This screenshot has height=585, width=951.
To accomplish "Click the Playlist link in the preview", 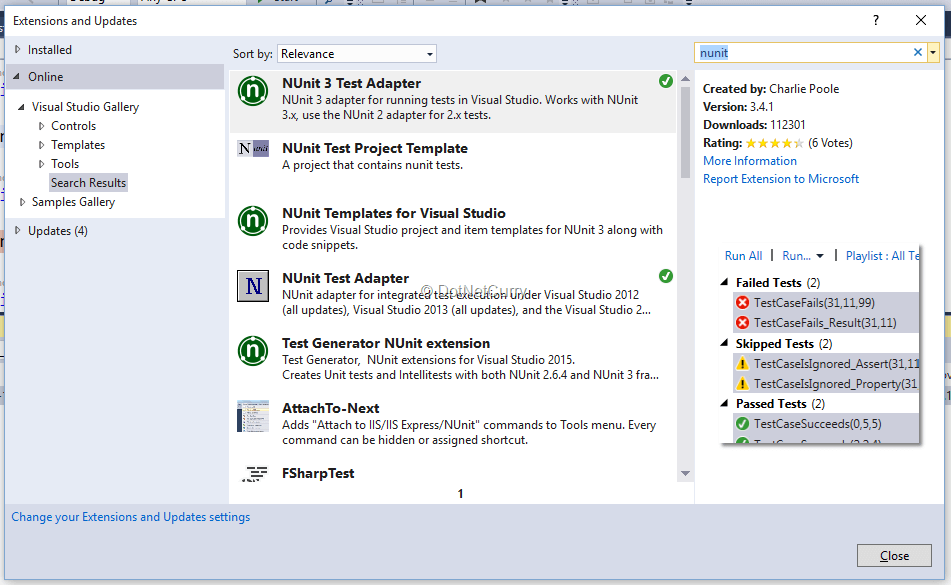I will [x=882, y=256].
